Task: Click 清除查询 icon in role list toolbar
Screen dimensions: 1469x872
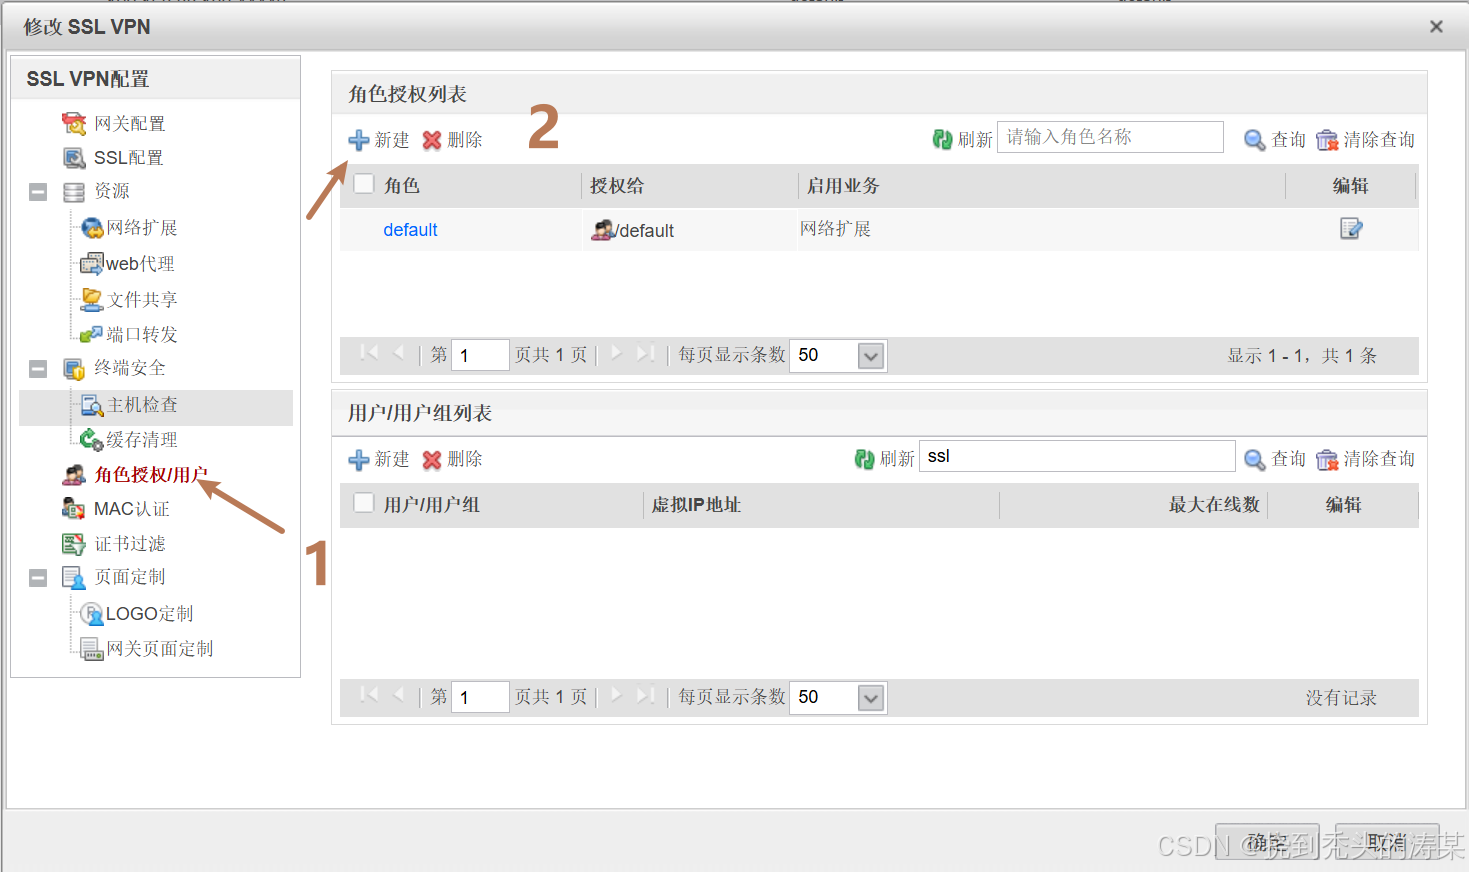Action: click(1327, 140)
